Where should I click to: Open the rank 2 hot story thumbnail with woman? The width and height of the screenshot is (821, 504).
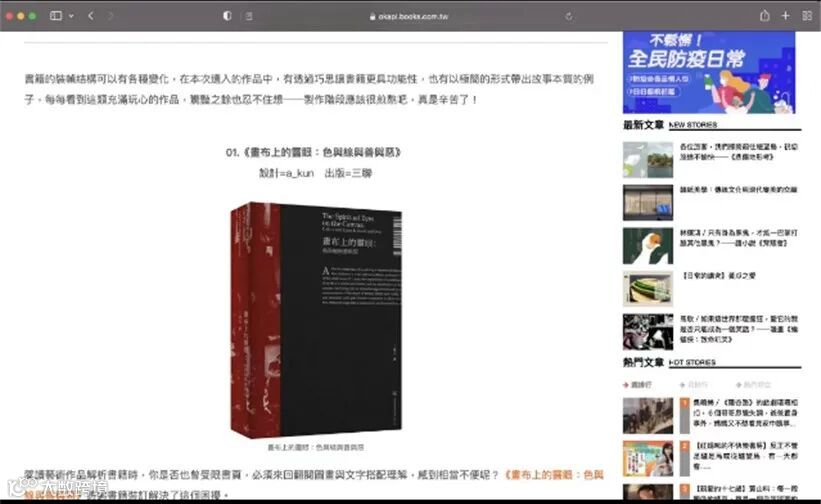648,458
